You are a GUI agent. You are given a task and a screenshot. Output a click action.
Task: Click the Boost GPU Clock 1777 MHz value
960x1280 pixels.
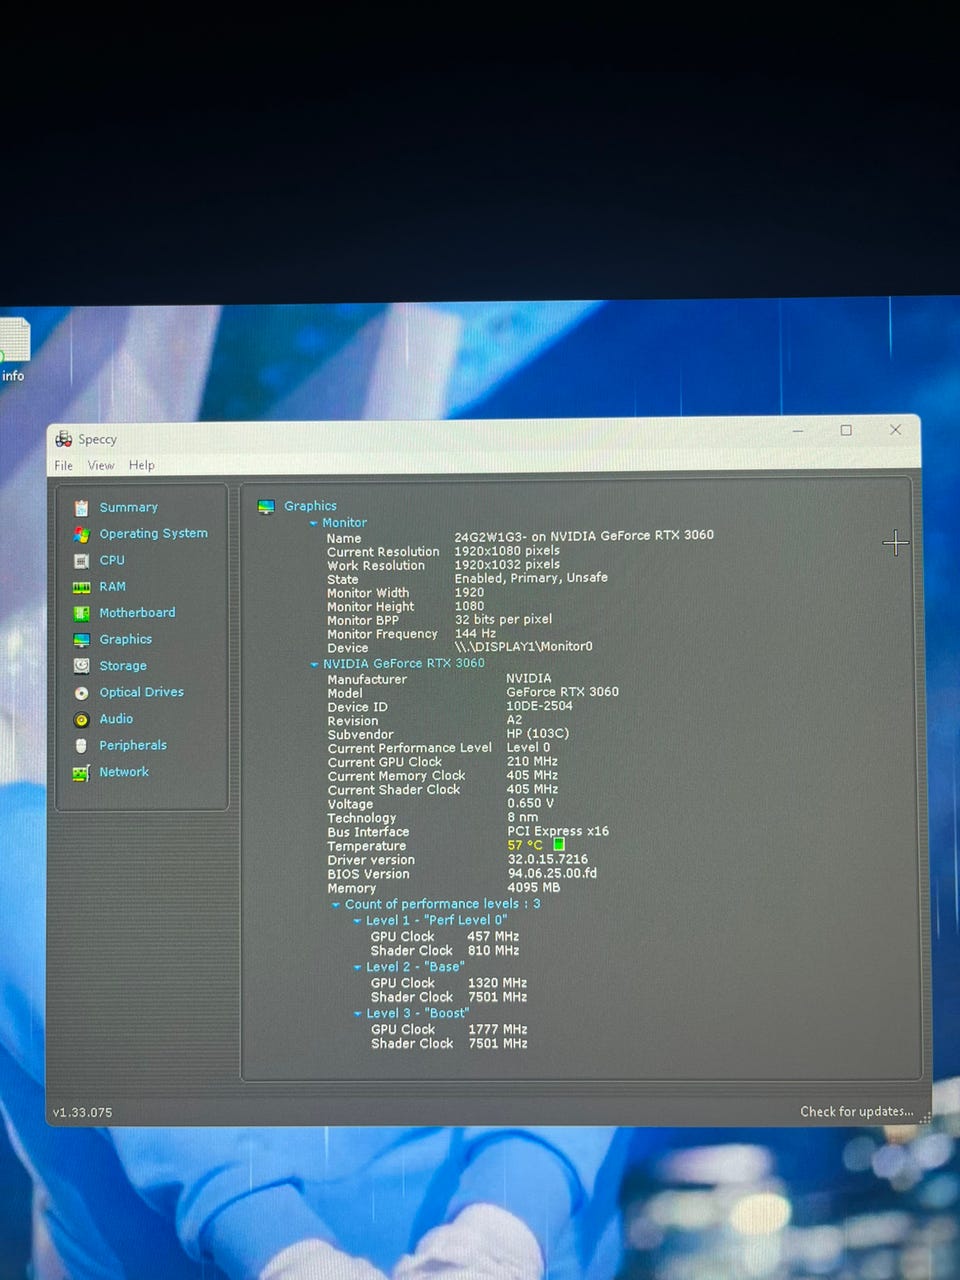[x=498, y=1030]
